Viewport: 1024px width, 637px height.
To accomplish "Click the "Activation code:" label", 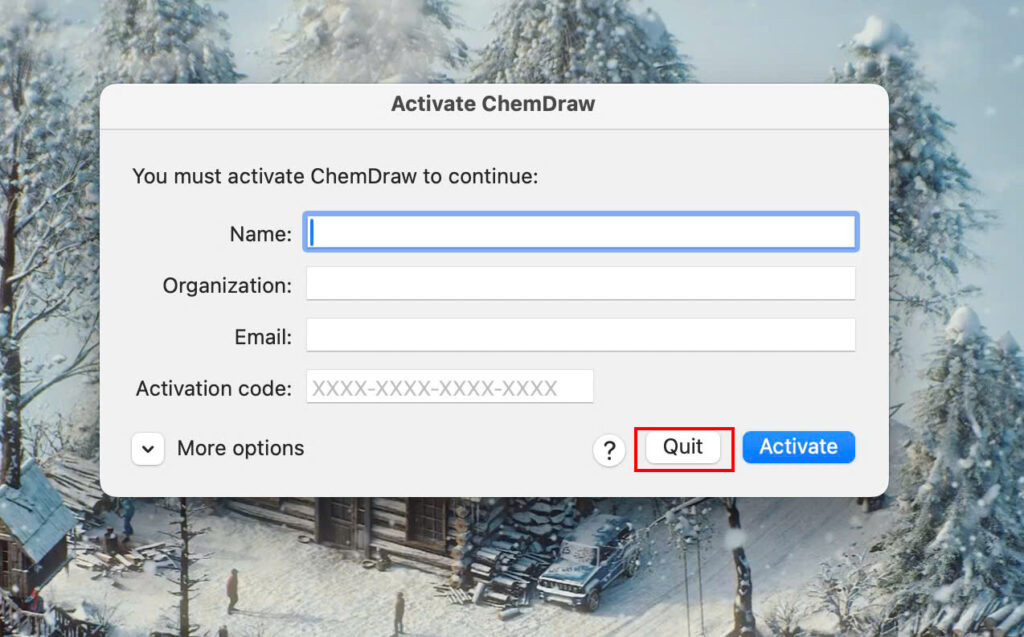I will pyautogui.click(x=214, y=388).
